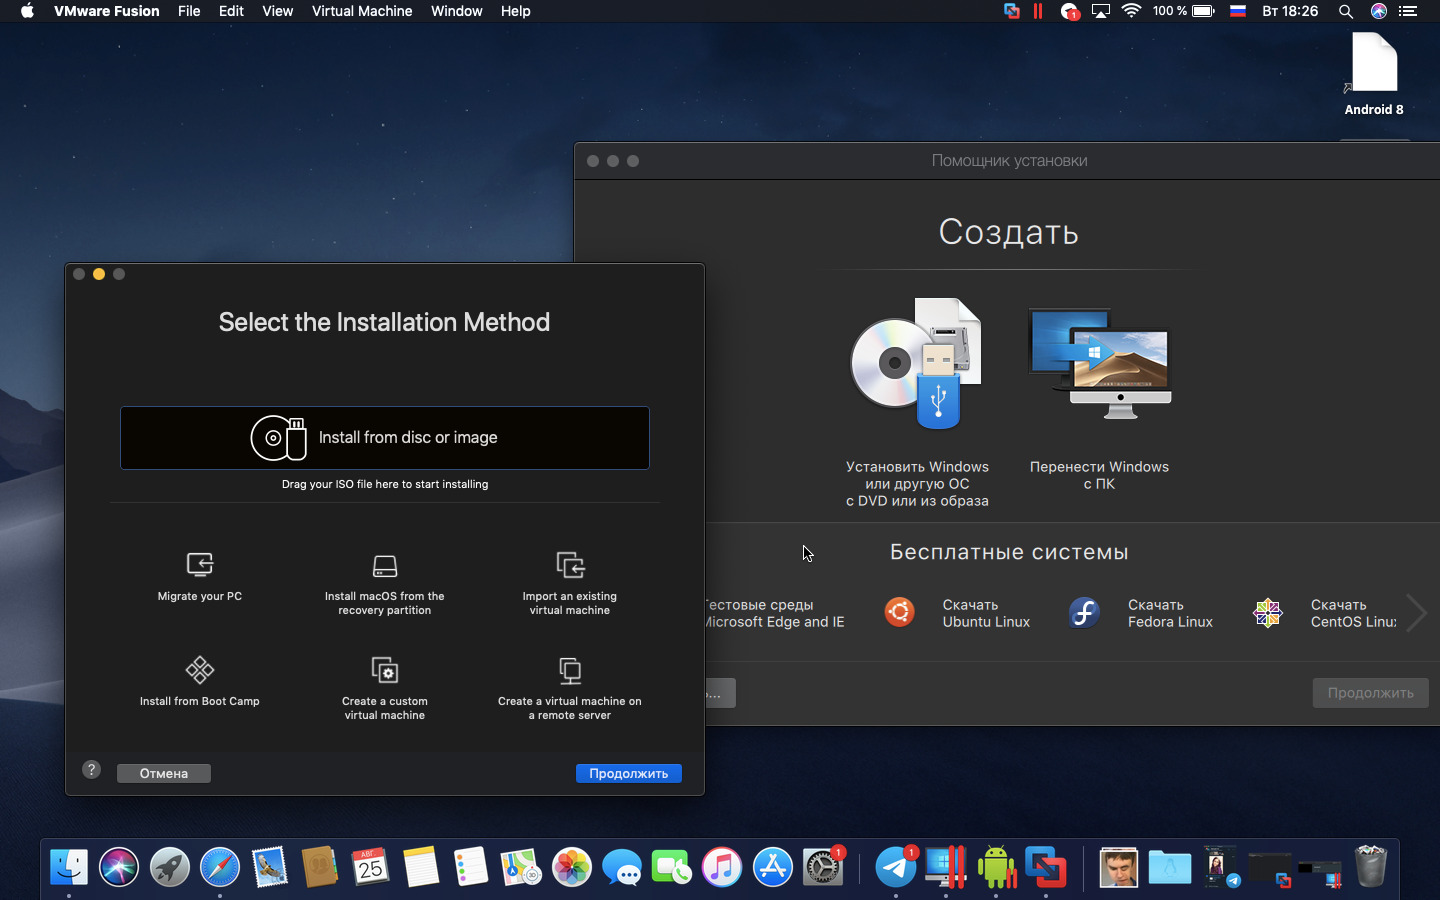Open the Virtual Machine menu
The image size is (1440, 900).
tap(361, 11)
